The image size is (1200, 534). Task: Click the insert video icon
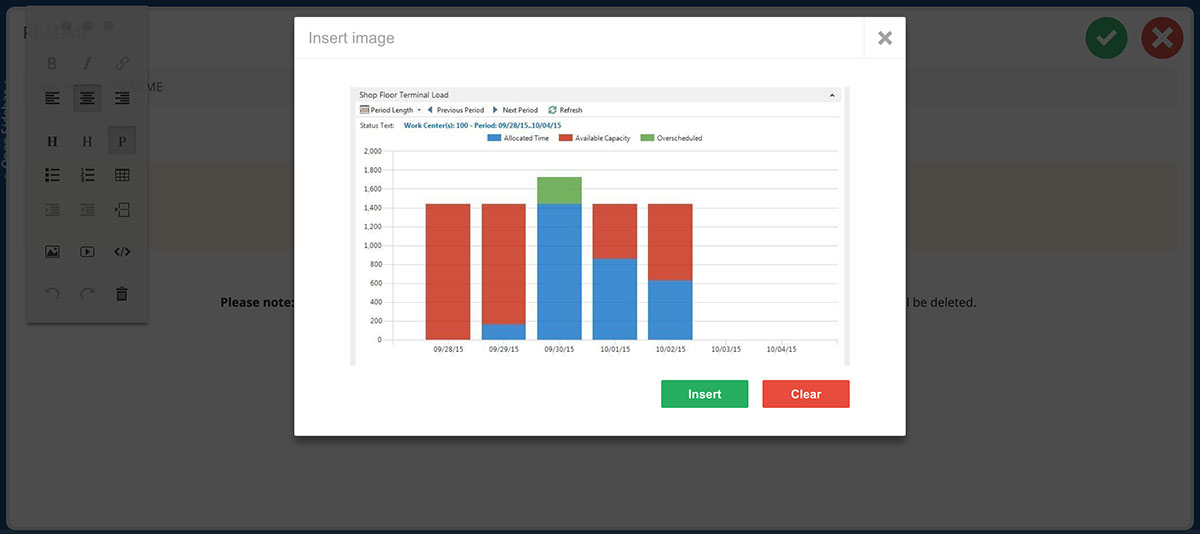pyautogui.click(x=87, y=252)
